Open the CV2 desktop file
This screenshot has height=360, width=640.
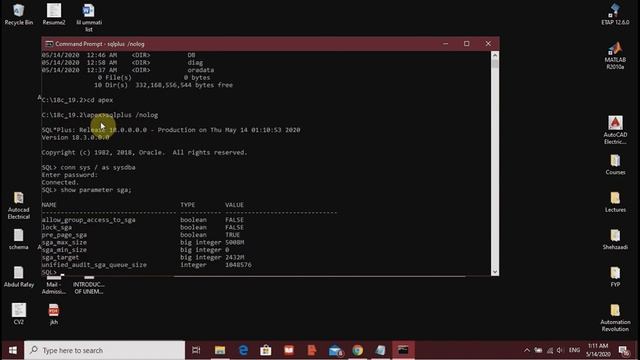pyautogui.click(x=18, y=314)
